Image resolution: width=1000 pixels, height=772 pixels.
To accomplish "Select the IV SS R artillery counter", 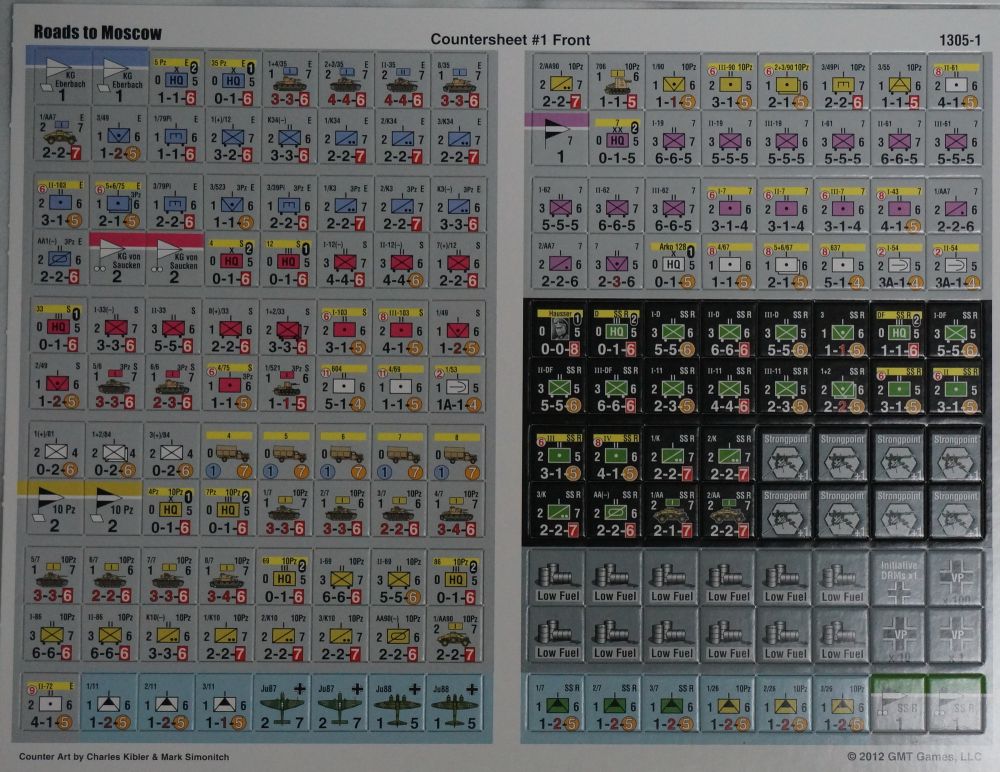I will click(x=617, y=455).
